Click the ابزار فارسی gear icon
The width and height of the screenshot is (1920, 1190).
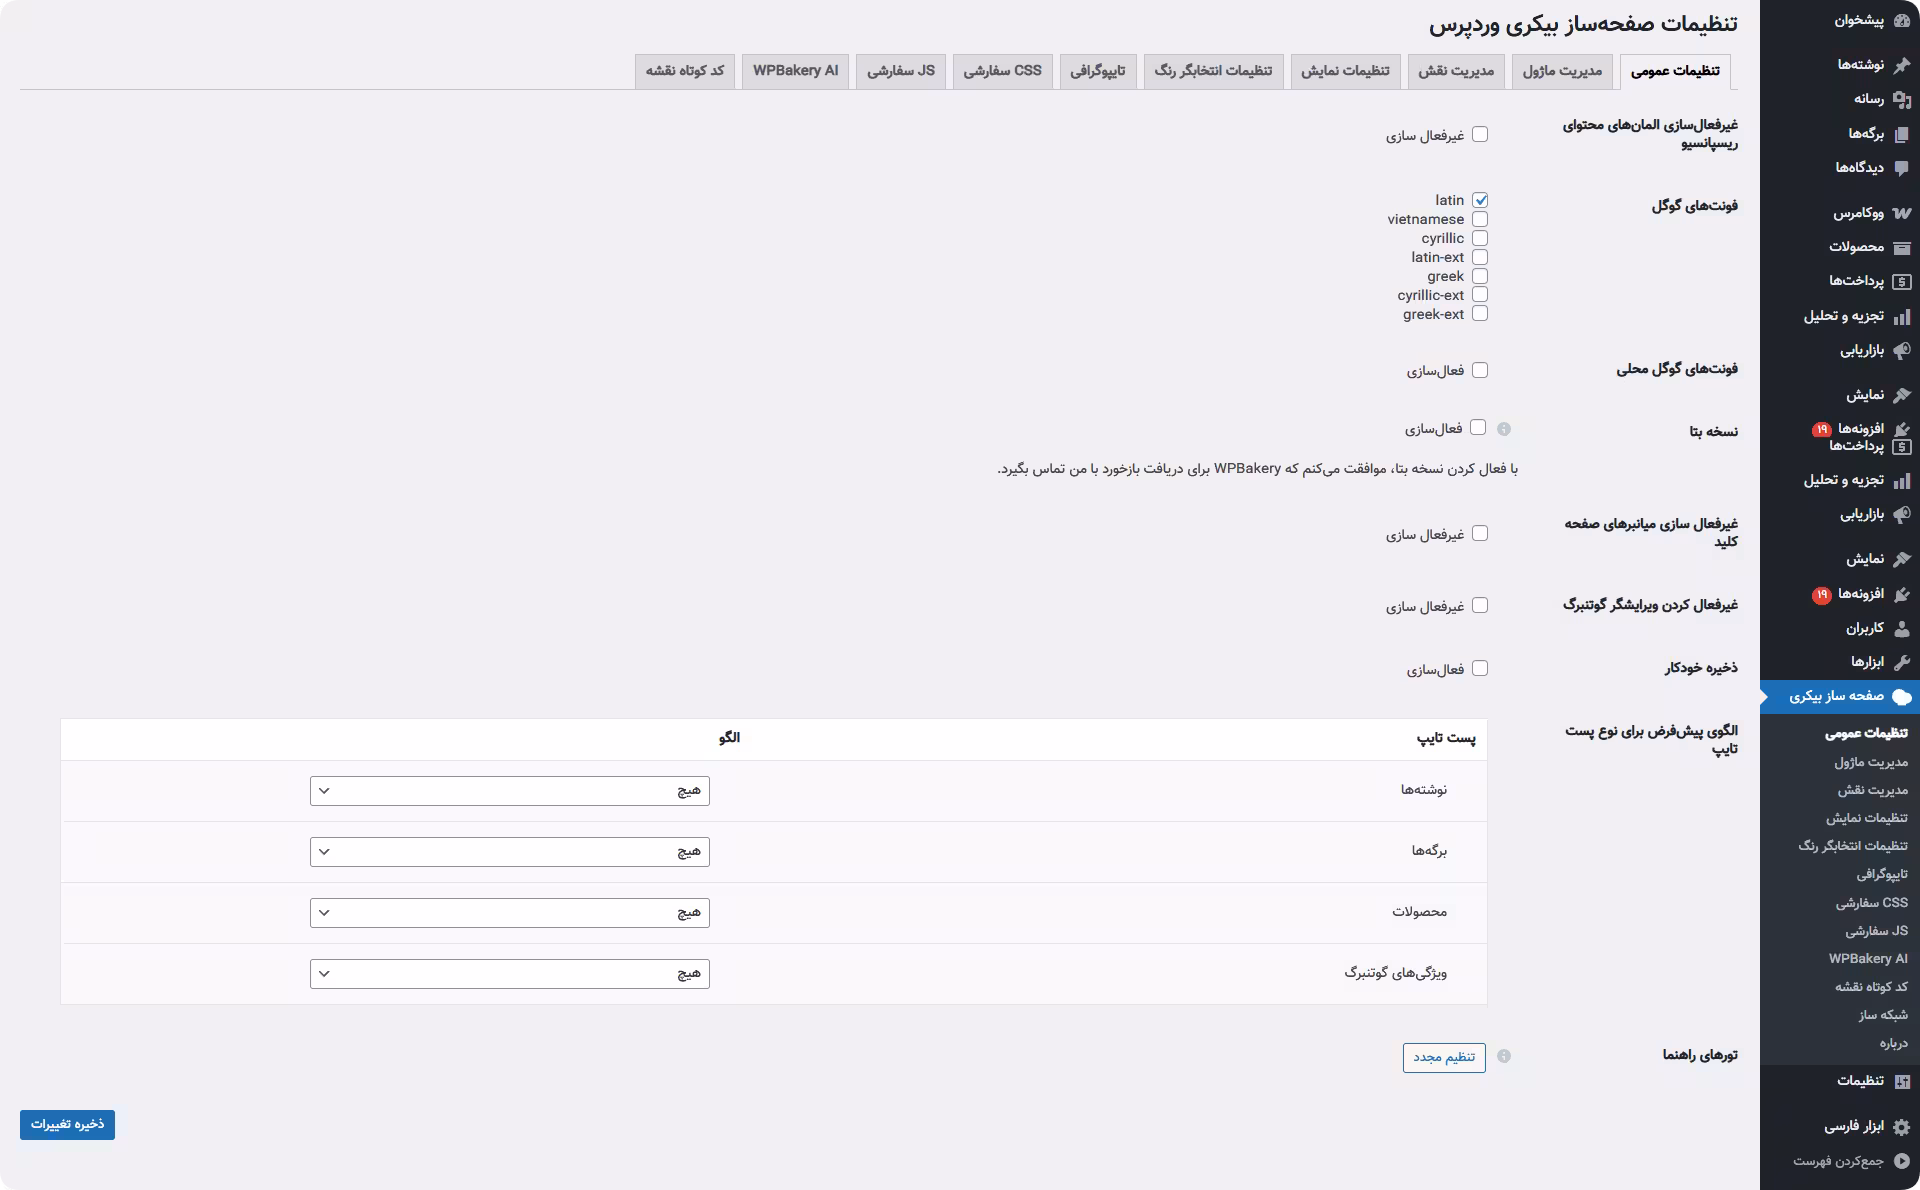point(1901,1127)
